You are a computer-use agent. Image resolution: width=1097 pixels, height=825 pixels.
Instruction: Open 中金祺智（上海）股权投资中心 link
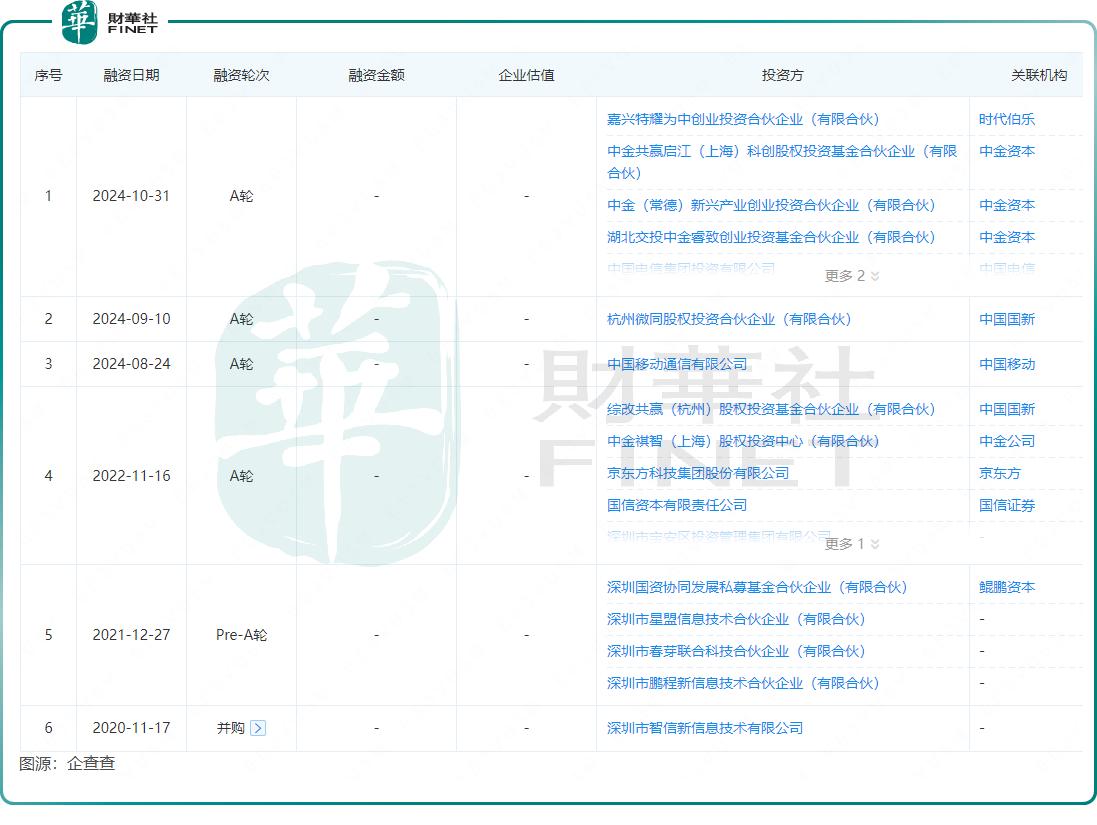[743, 441]
